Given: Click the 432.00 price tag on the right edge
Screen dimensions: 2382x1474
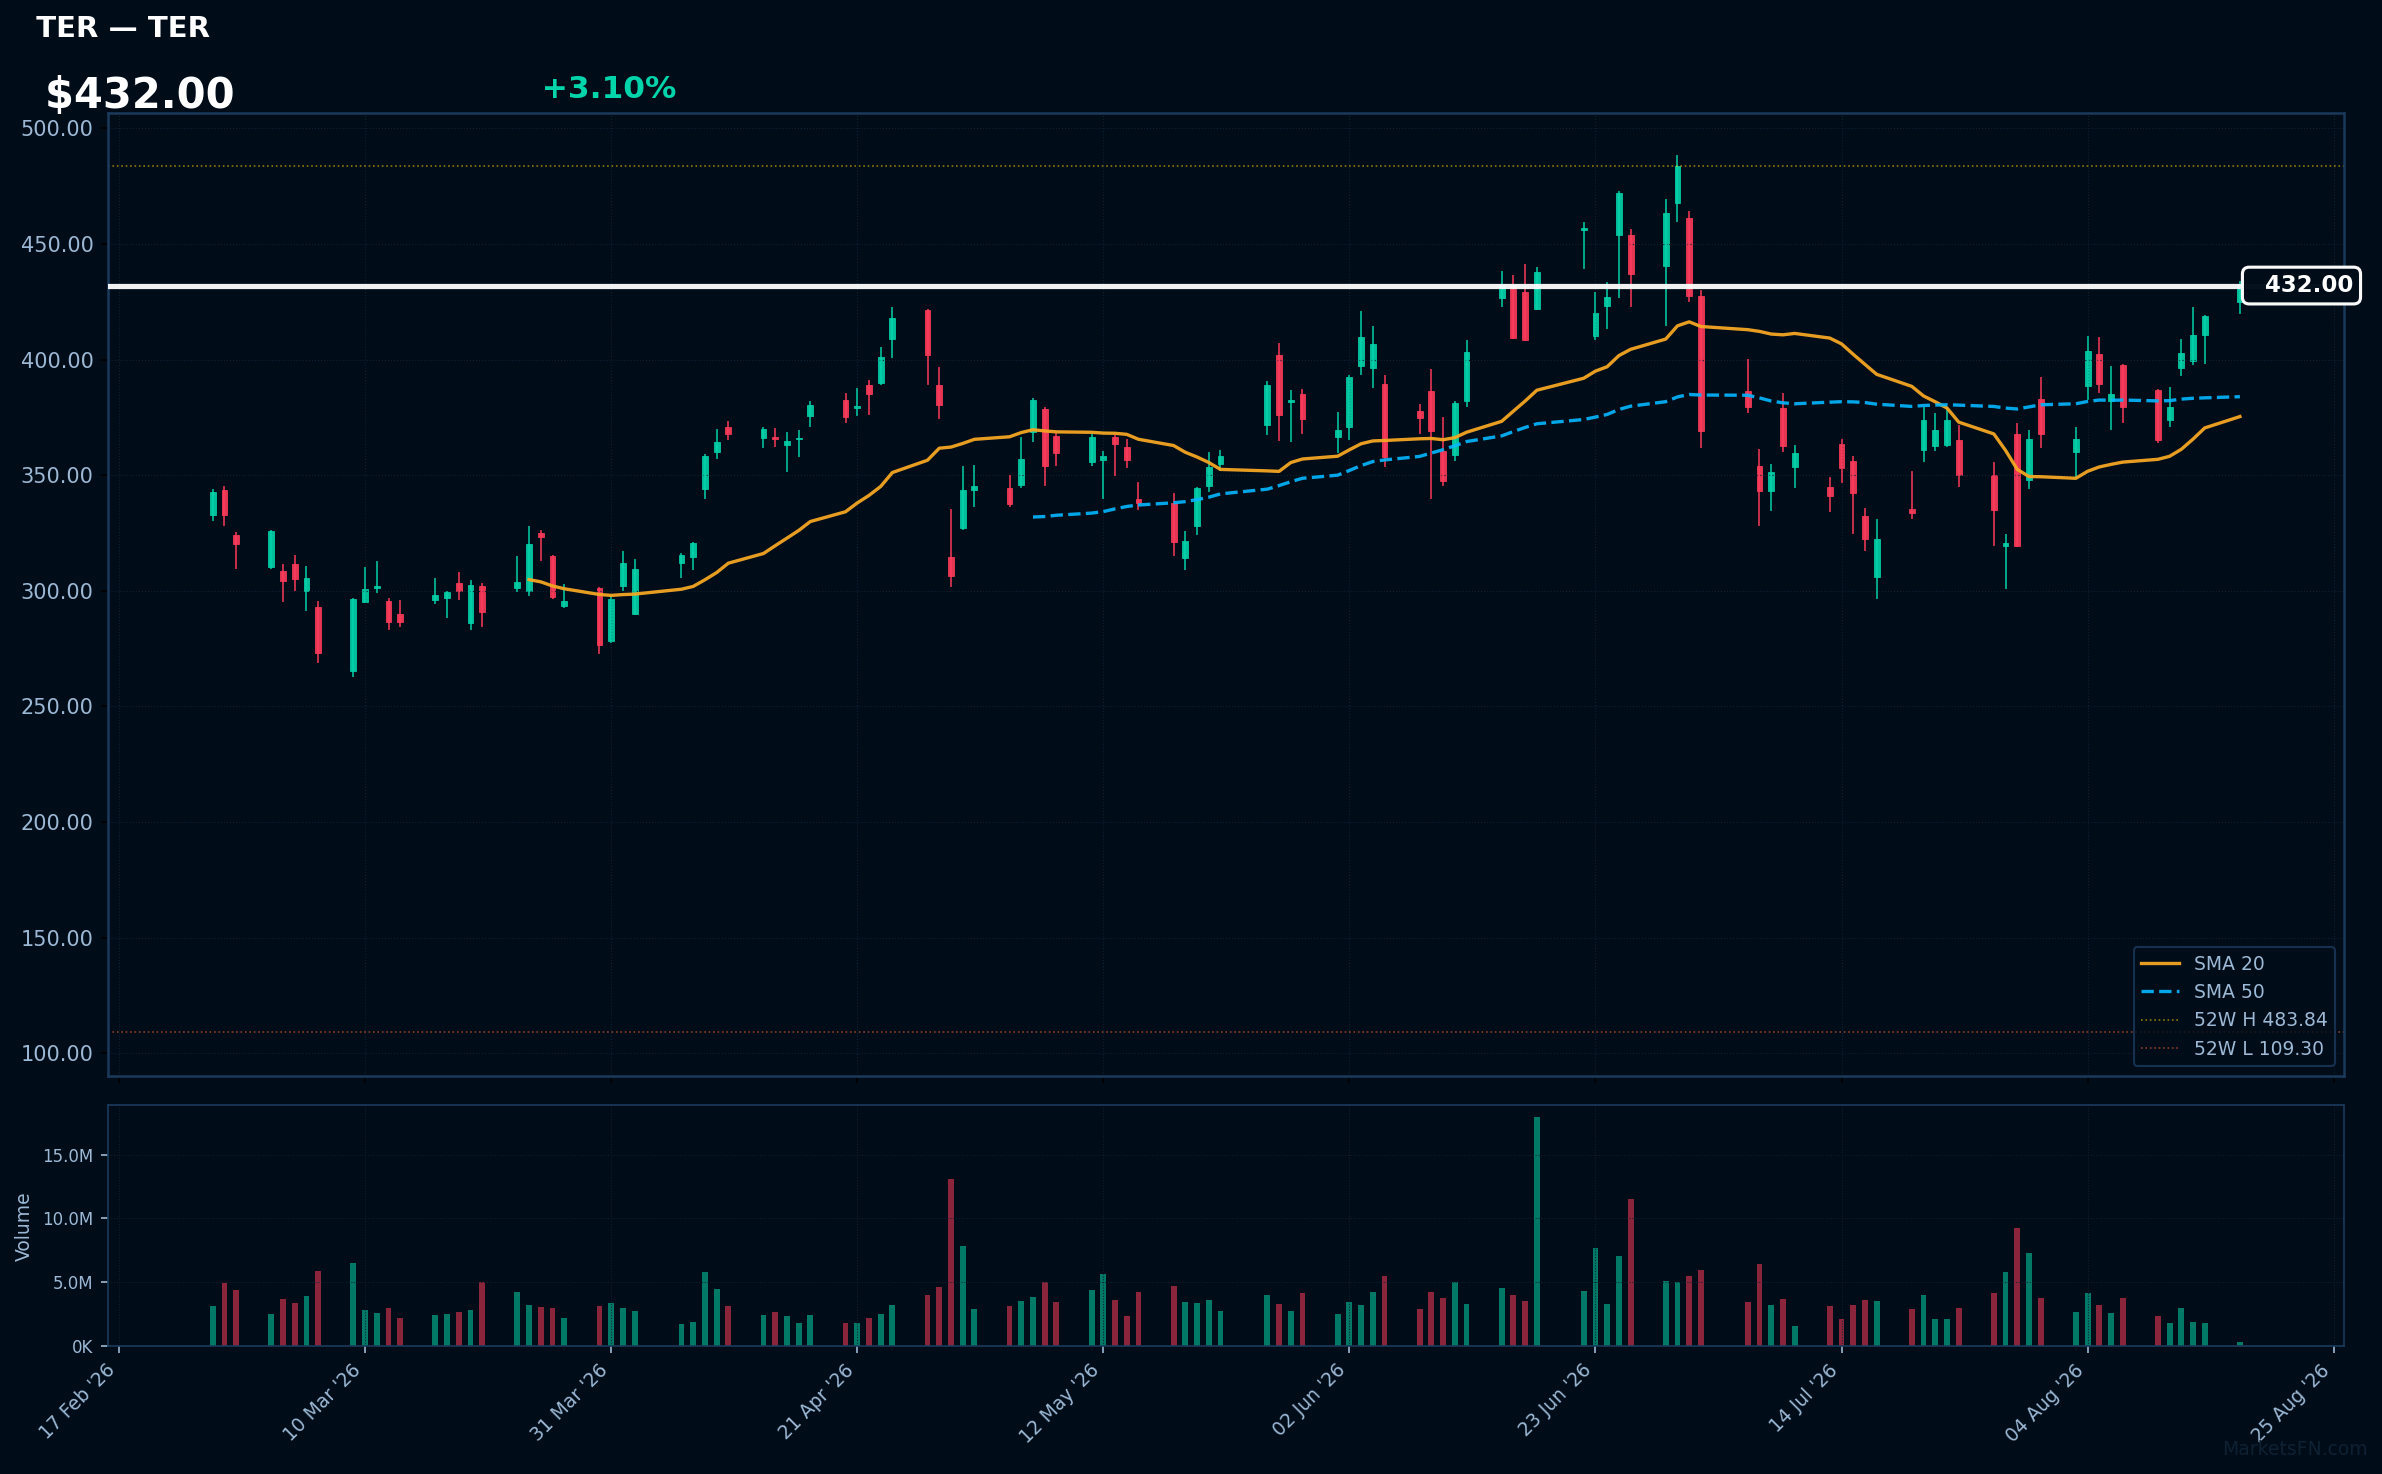Looking at the screenshot, I should click(2301, 285).
